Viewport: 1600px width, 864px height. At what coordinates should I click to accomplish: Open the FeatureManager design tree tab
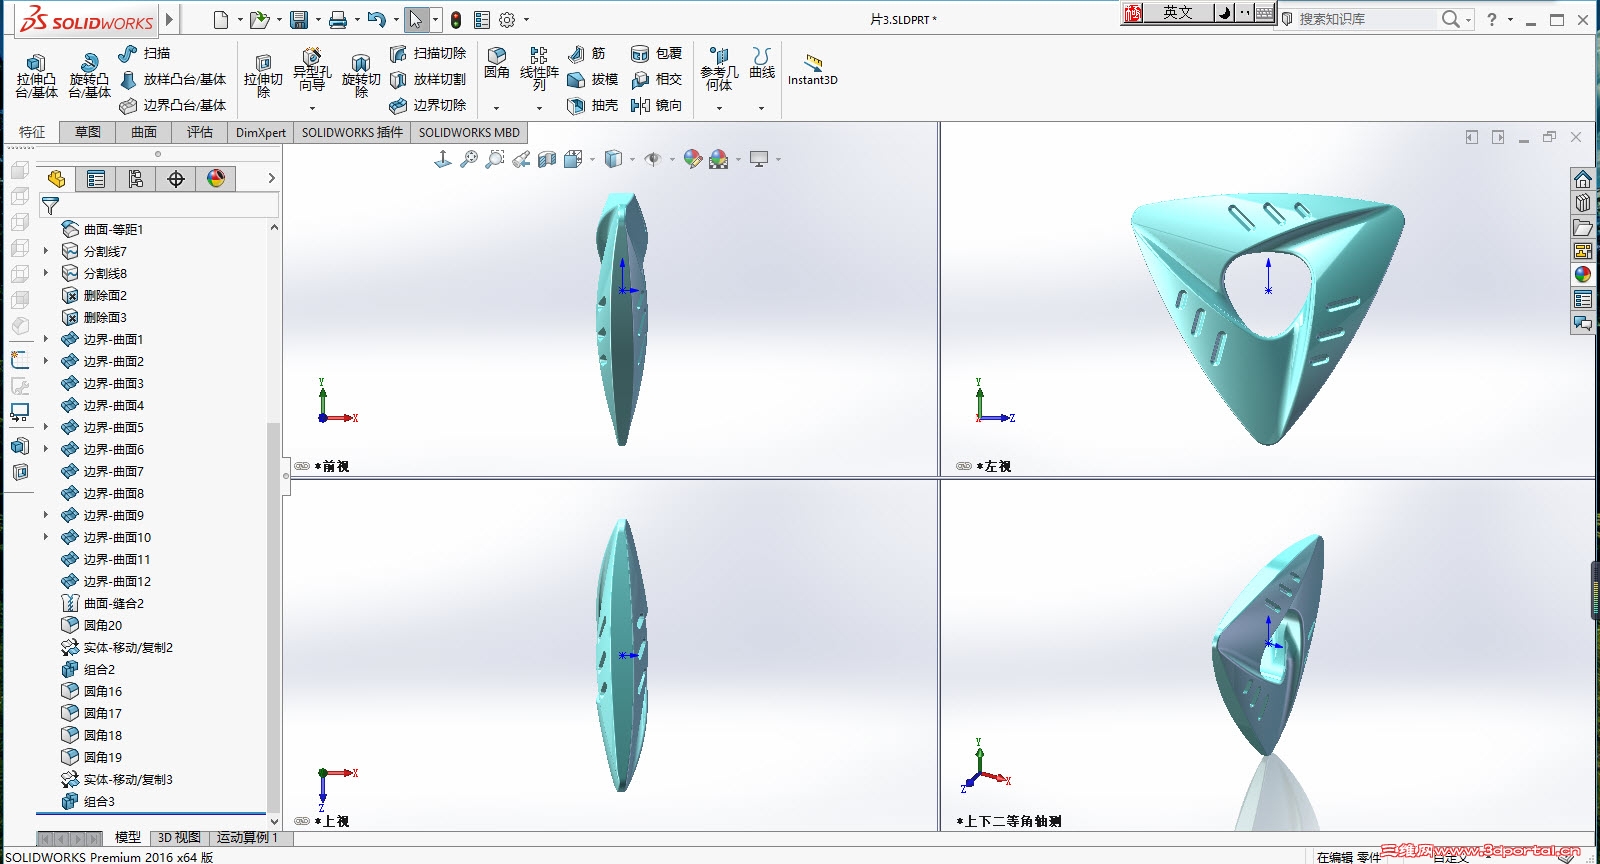56,179
